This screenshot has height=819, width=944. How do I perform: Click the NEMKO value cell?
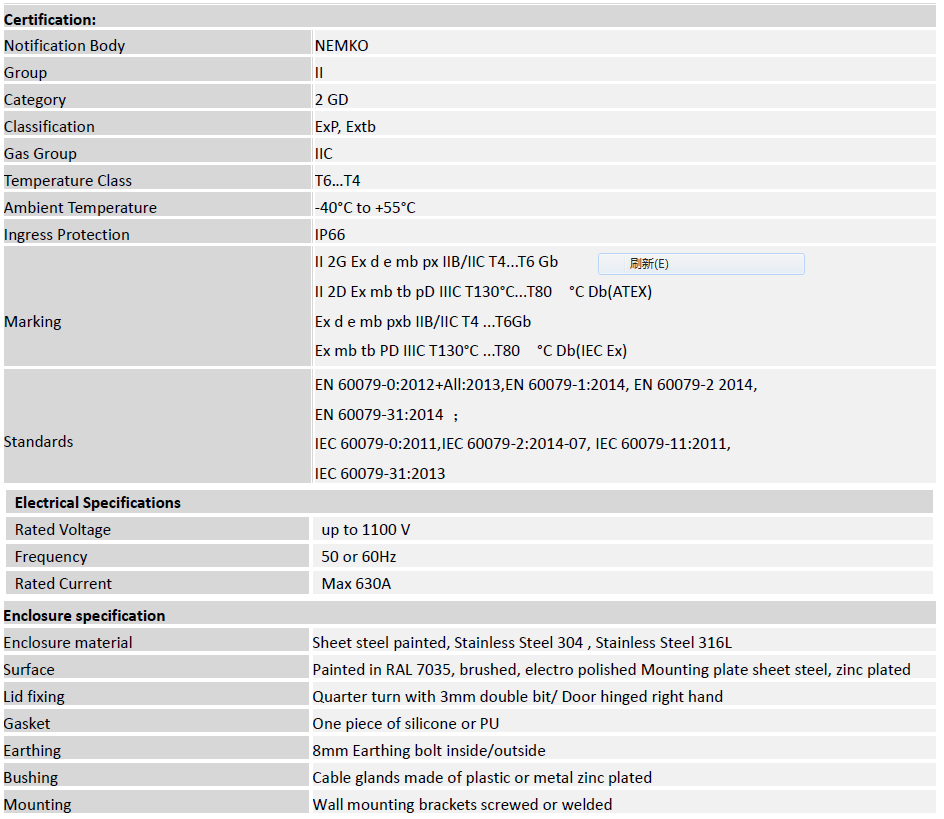(x=342, y=46)
